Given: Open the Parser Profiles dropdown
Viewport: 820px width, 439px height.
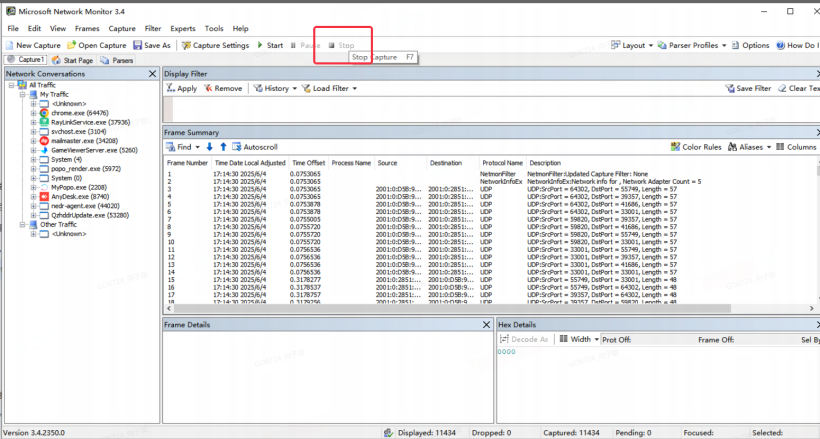Looking at the screenshot, I should click(x=692, y=46).
